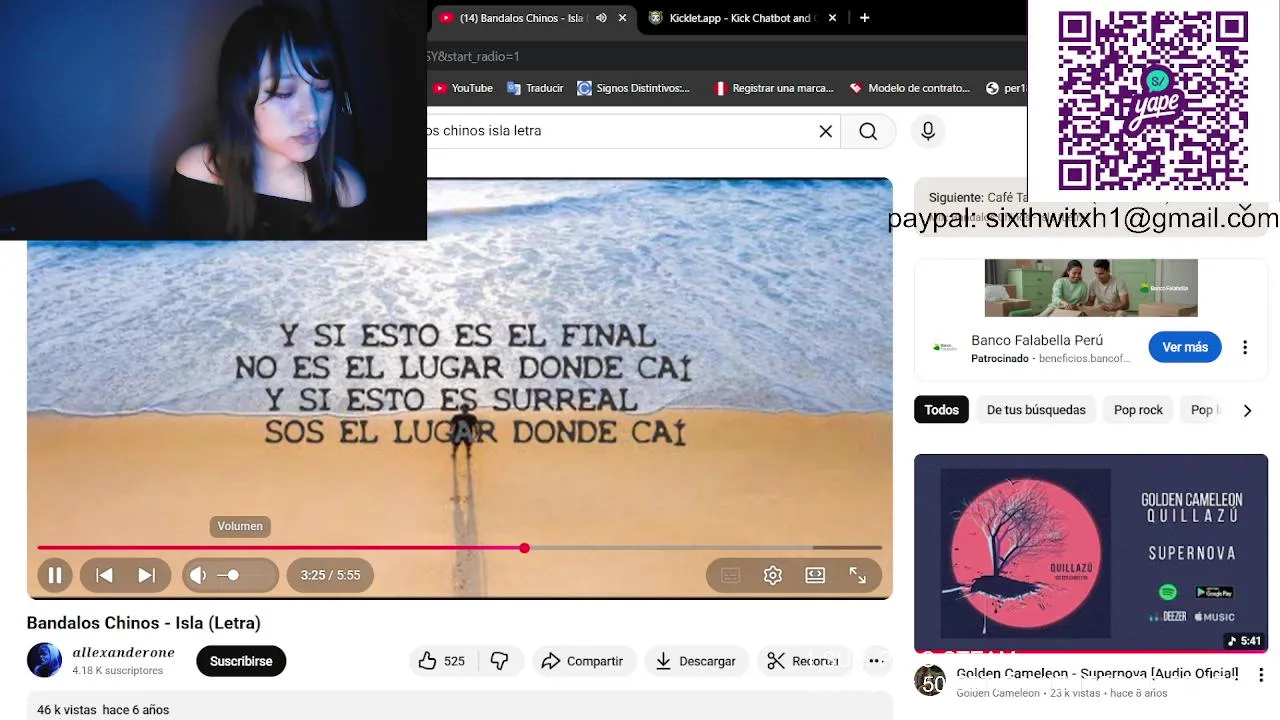Switch to the Kicklet.app browser tab
Viewport: 1280px width, 720px height.
coord(740,18)
